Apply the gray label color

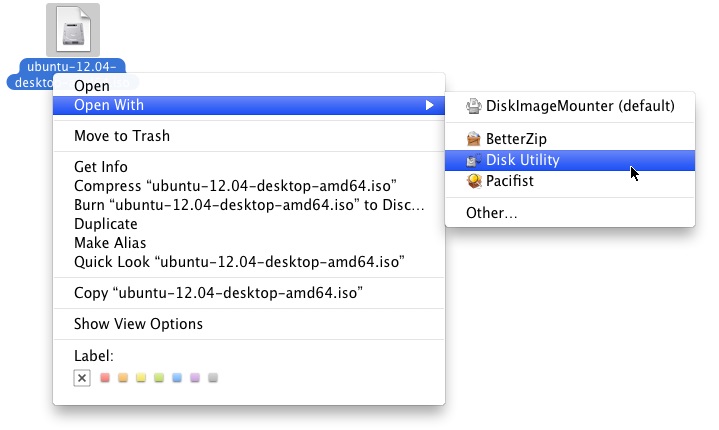coord(213,377)
